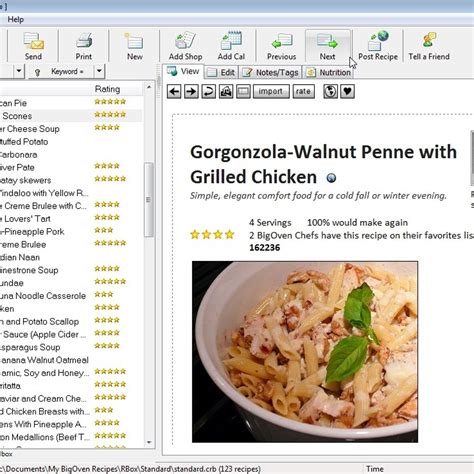474x474 pixels.
Task: Click the four-star rating under title
Action: [x=212, y=235]
